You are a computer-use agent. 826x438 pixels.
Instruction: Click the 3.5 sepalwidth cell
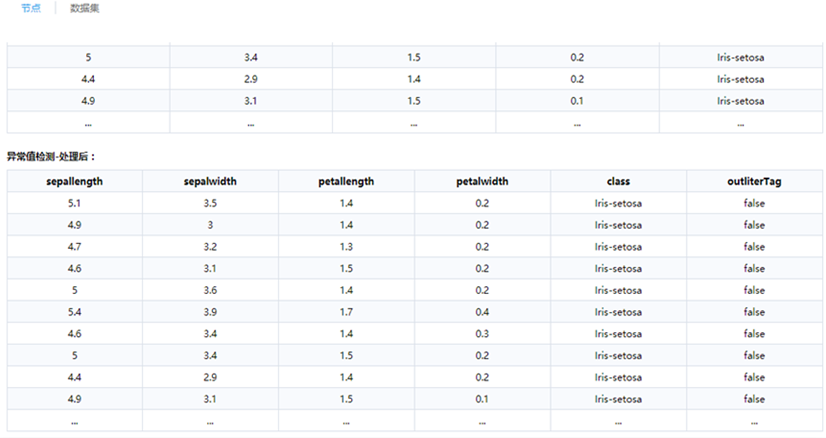tap(210, 203)
